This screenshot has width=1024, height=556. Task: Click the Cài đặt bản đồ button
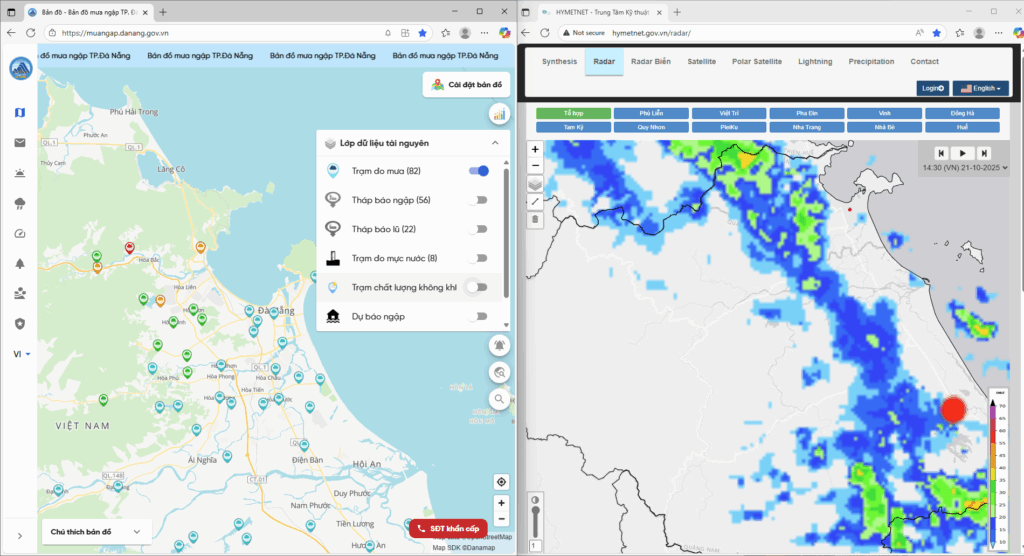pyautogui.click(x=466, y=85)
